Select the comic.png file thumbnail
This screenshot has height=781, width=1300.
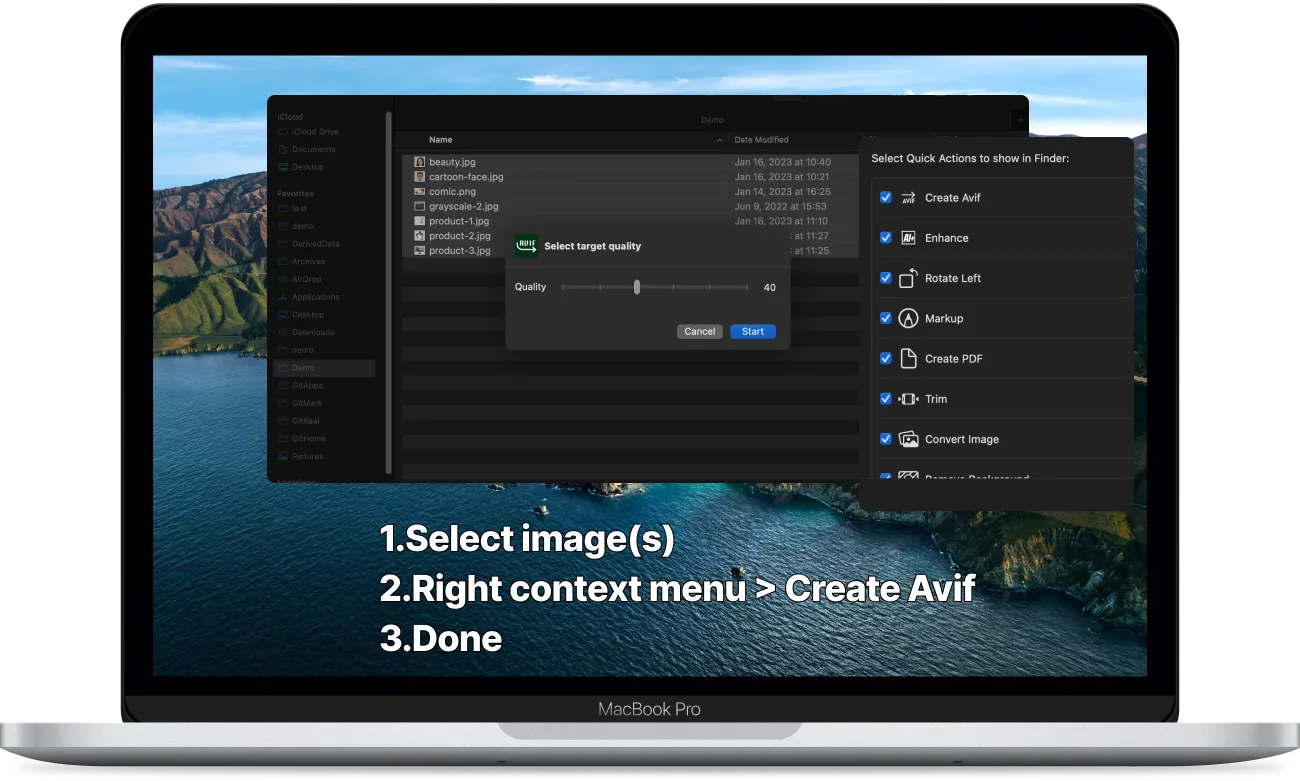[x=421, y=191]
